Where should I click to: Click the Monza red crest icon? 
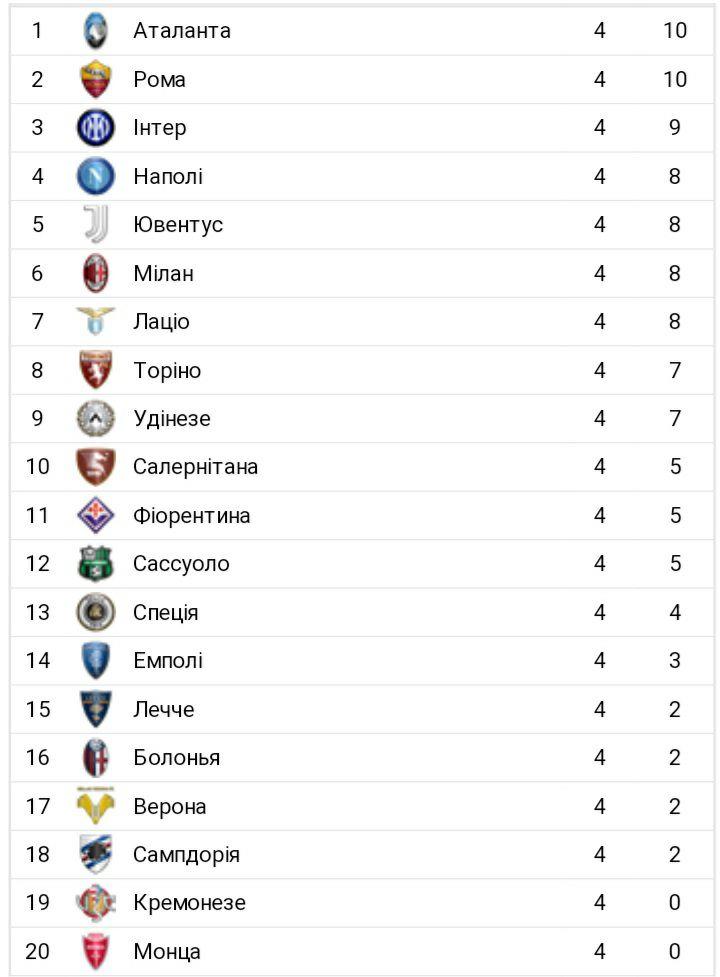point(96,951)
